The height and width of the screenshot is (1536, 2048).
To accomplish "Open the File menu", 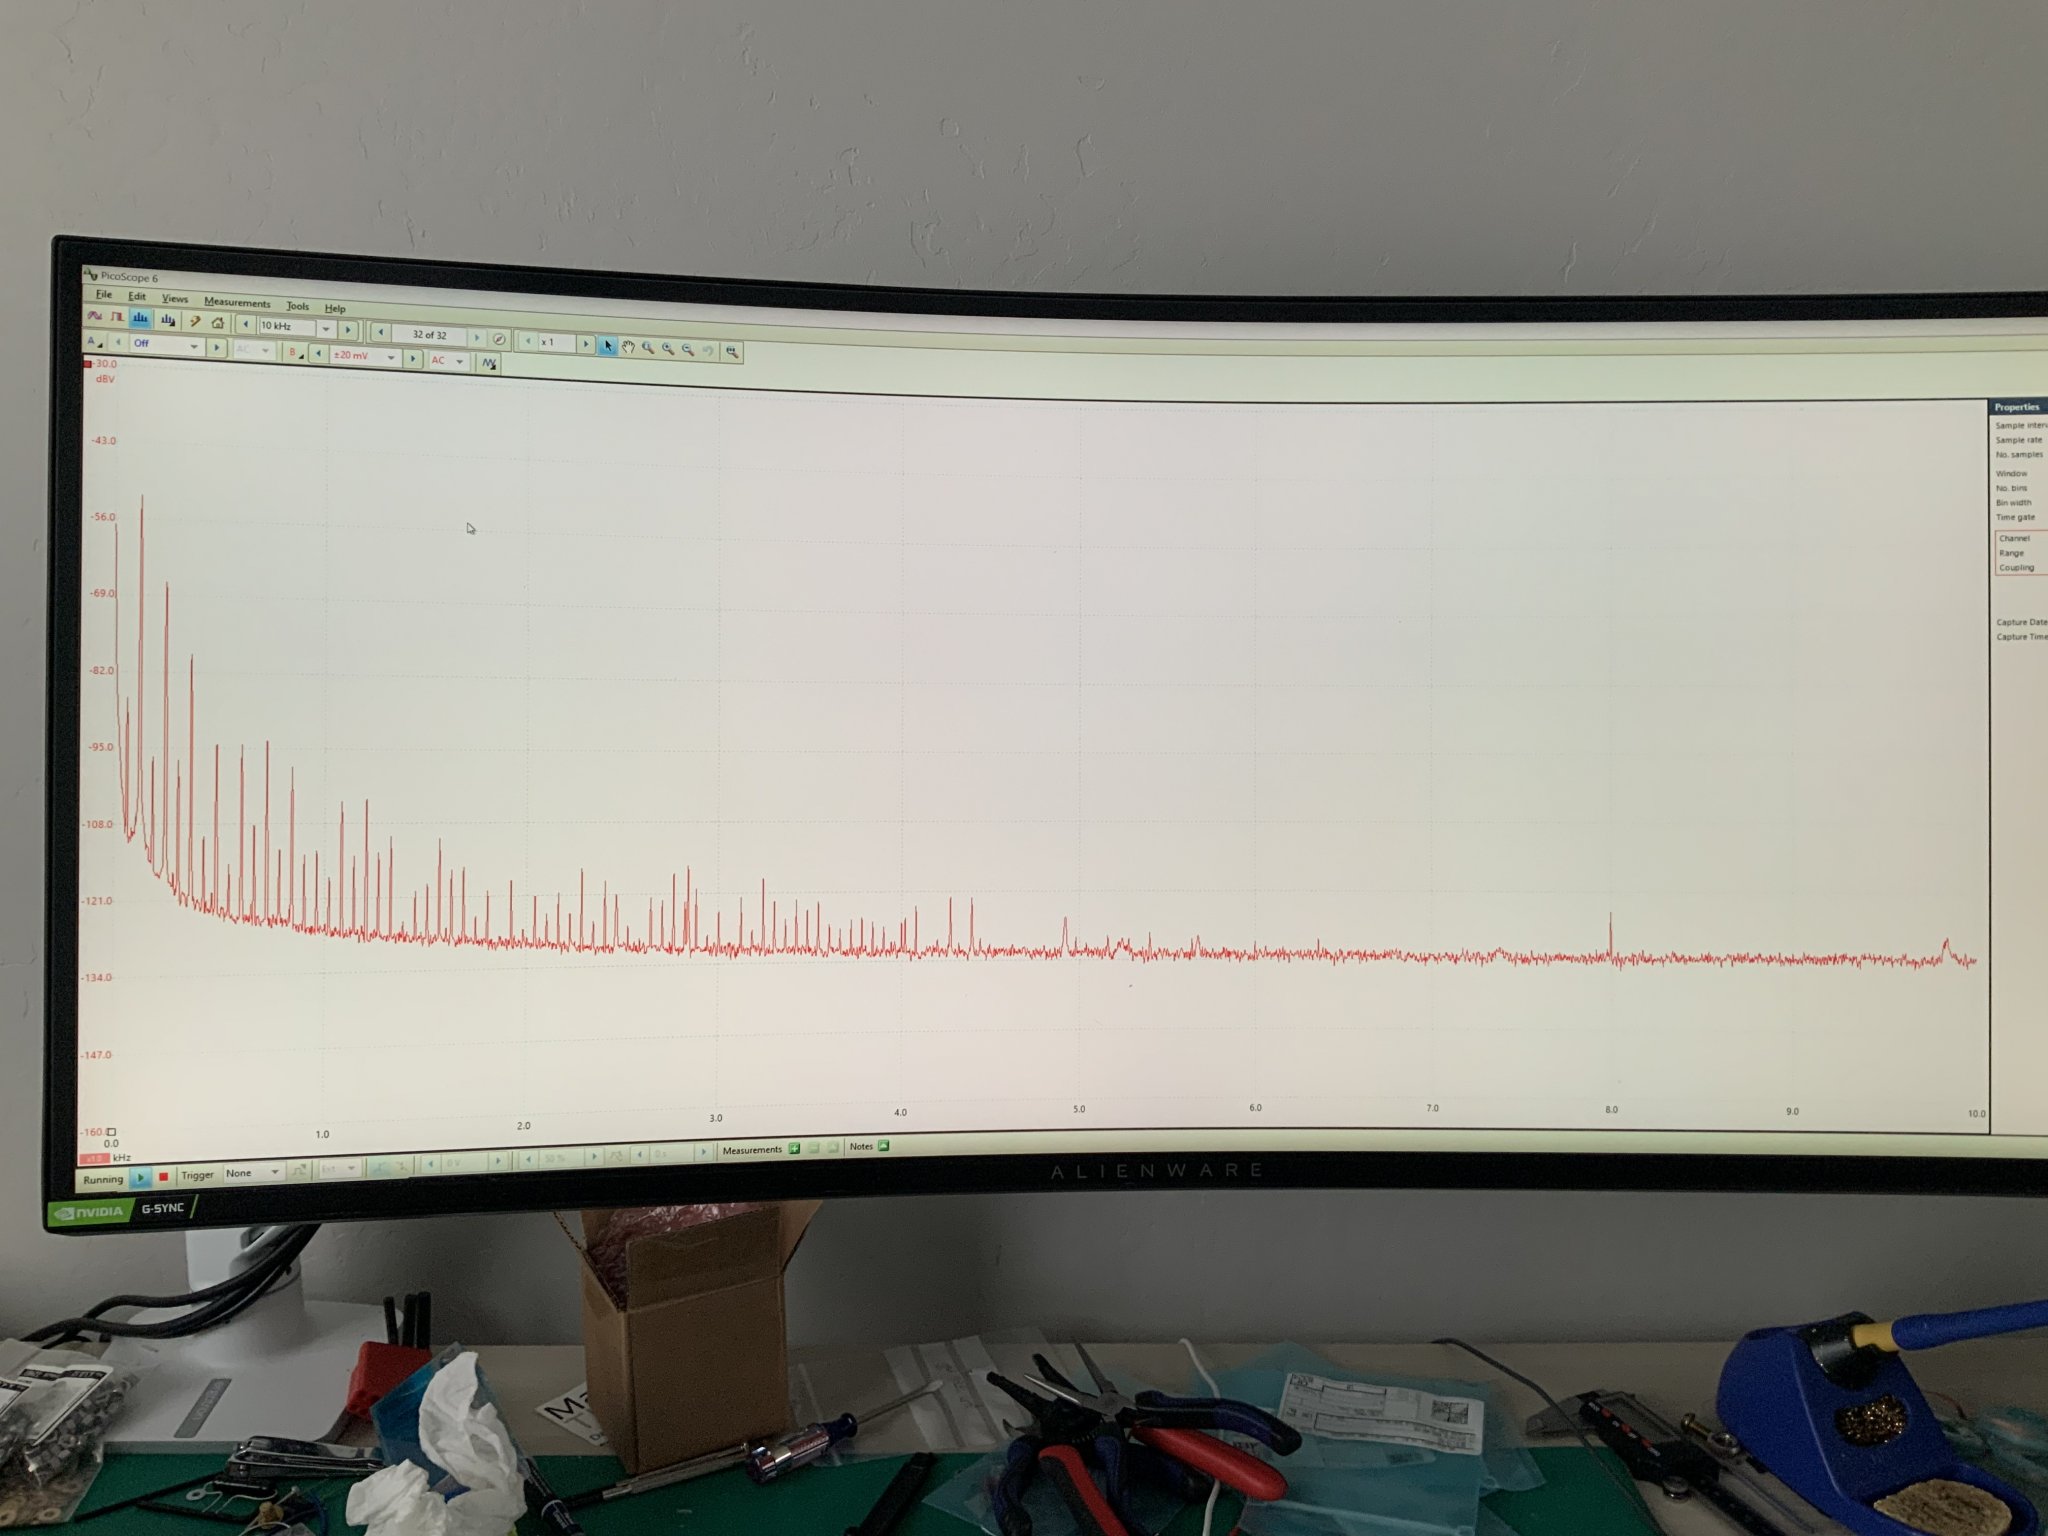I will 103,294.
